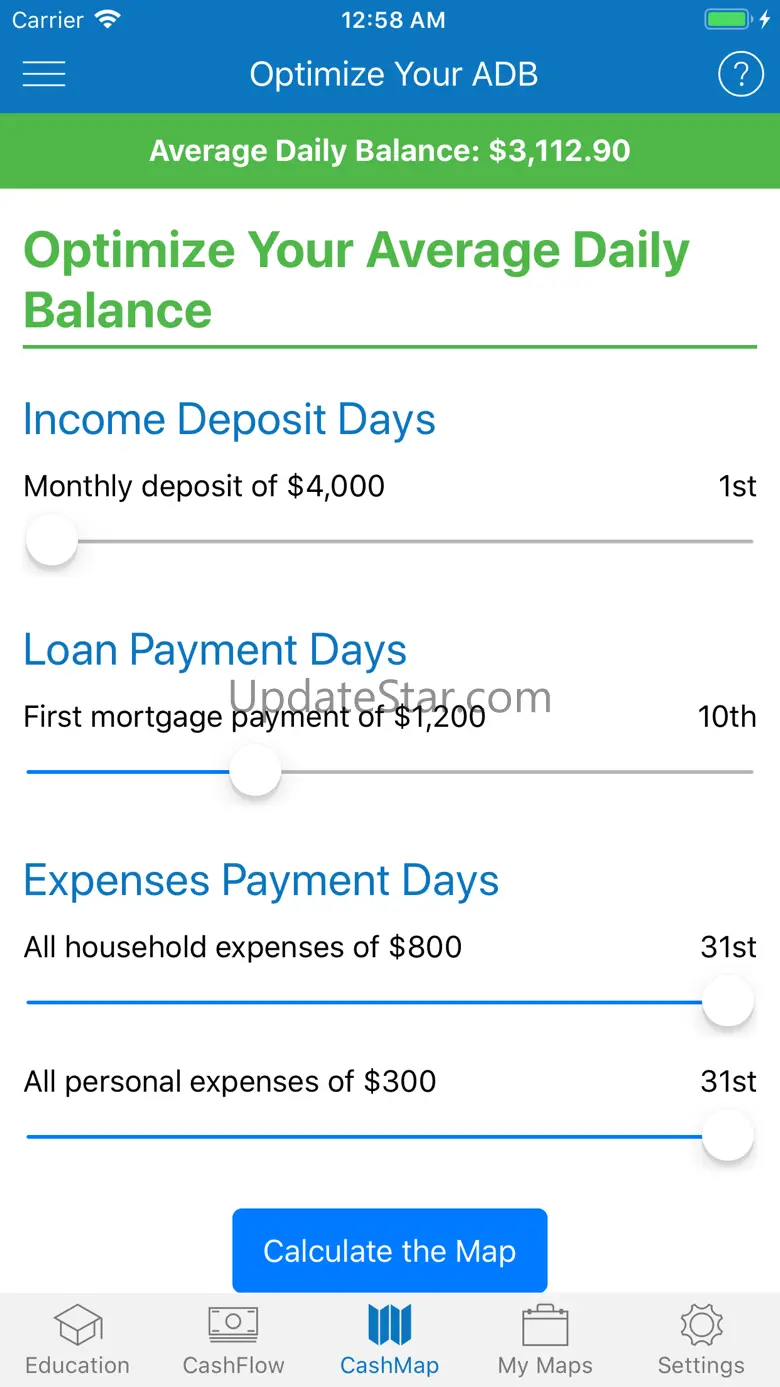Select the CashMap tab
Viewport: 780px width, 1387px height.
pos(389,1339)
